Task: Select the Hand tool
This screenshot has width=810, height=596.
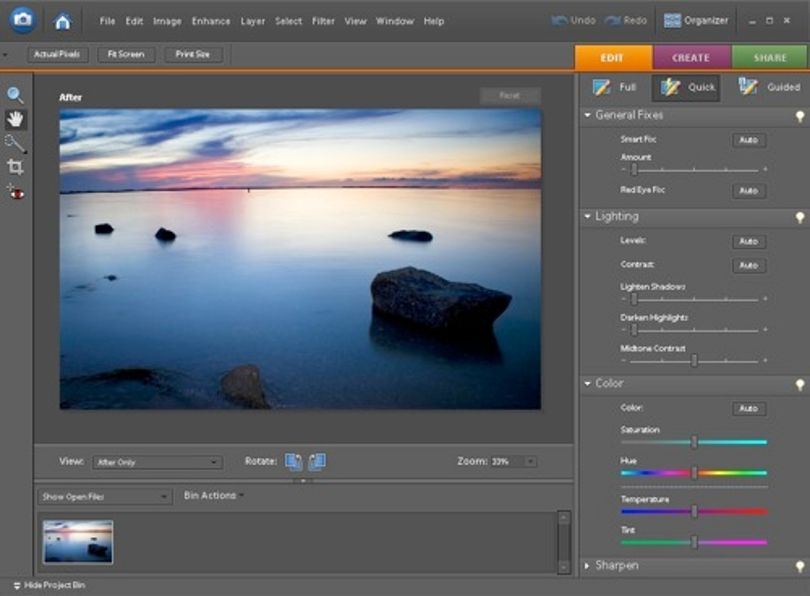Action: pos(15,119)
